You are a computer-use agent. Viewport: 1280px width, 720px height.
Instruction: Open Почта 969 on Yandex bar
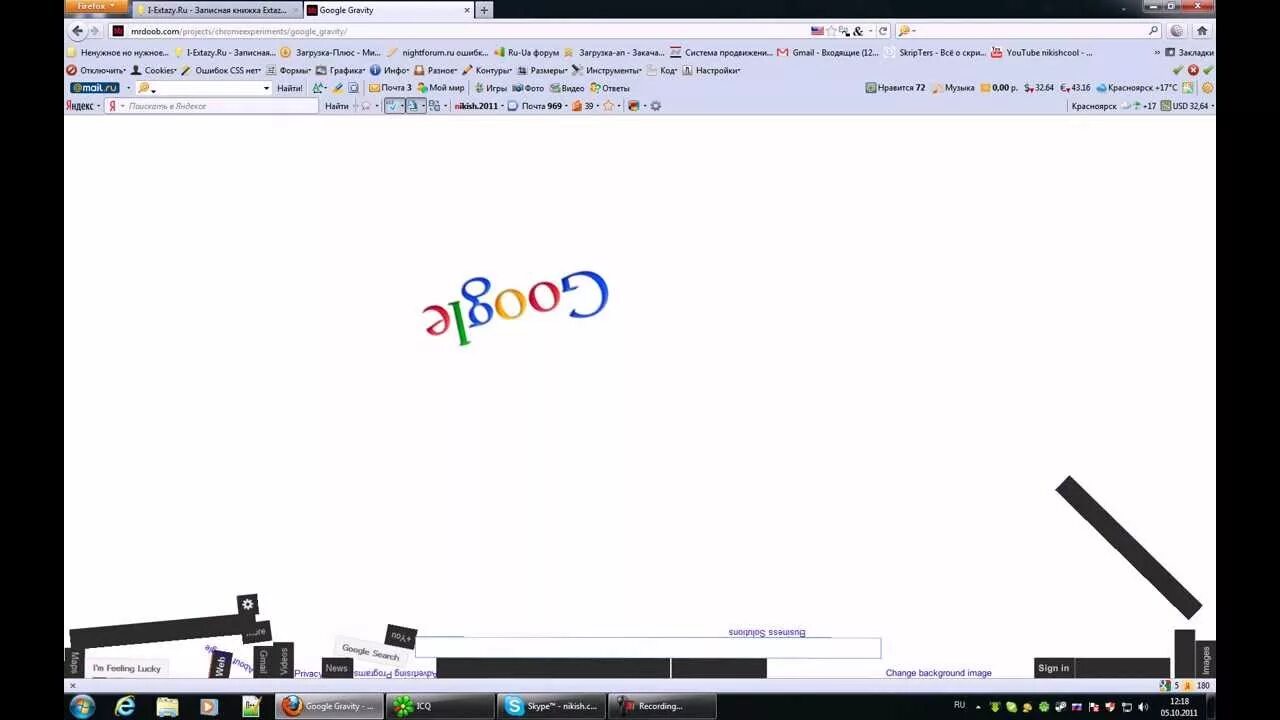pos(536,106)
